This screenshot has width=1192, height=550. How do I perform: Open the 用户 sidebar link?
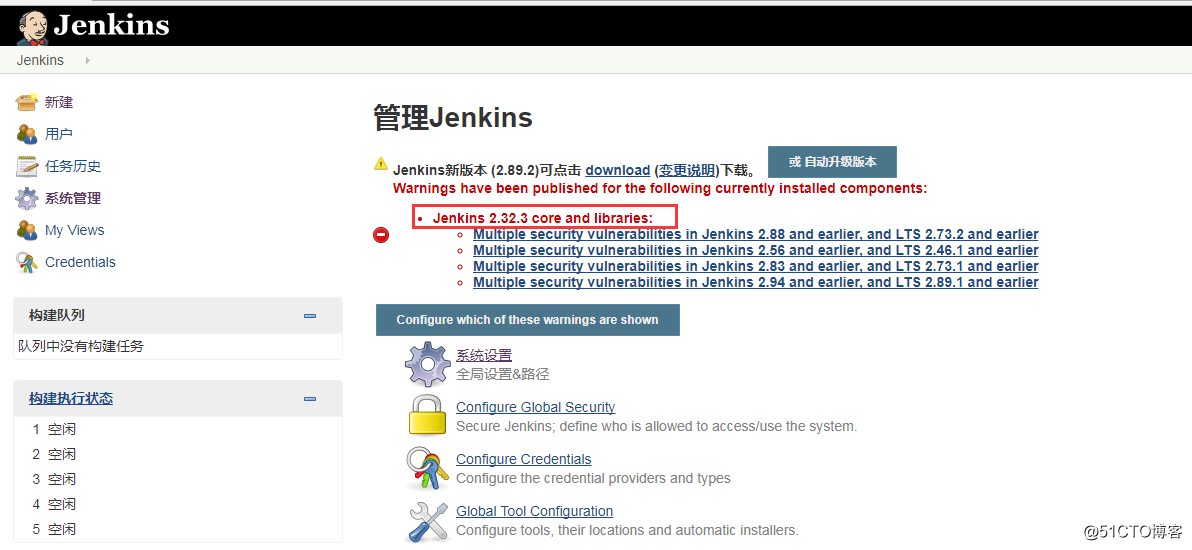[x=59, y=134]
